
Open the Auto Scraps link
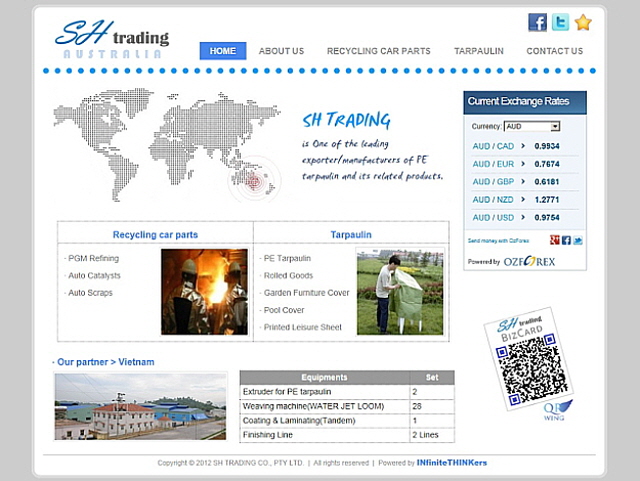click(x=90, y=293)
